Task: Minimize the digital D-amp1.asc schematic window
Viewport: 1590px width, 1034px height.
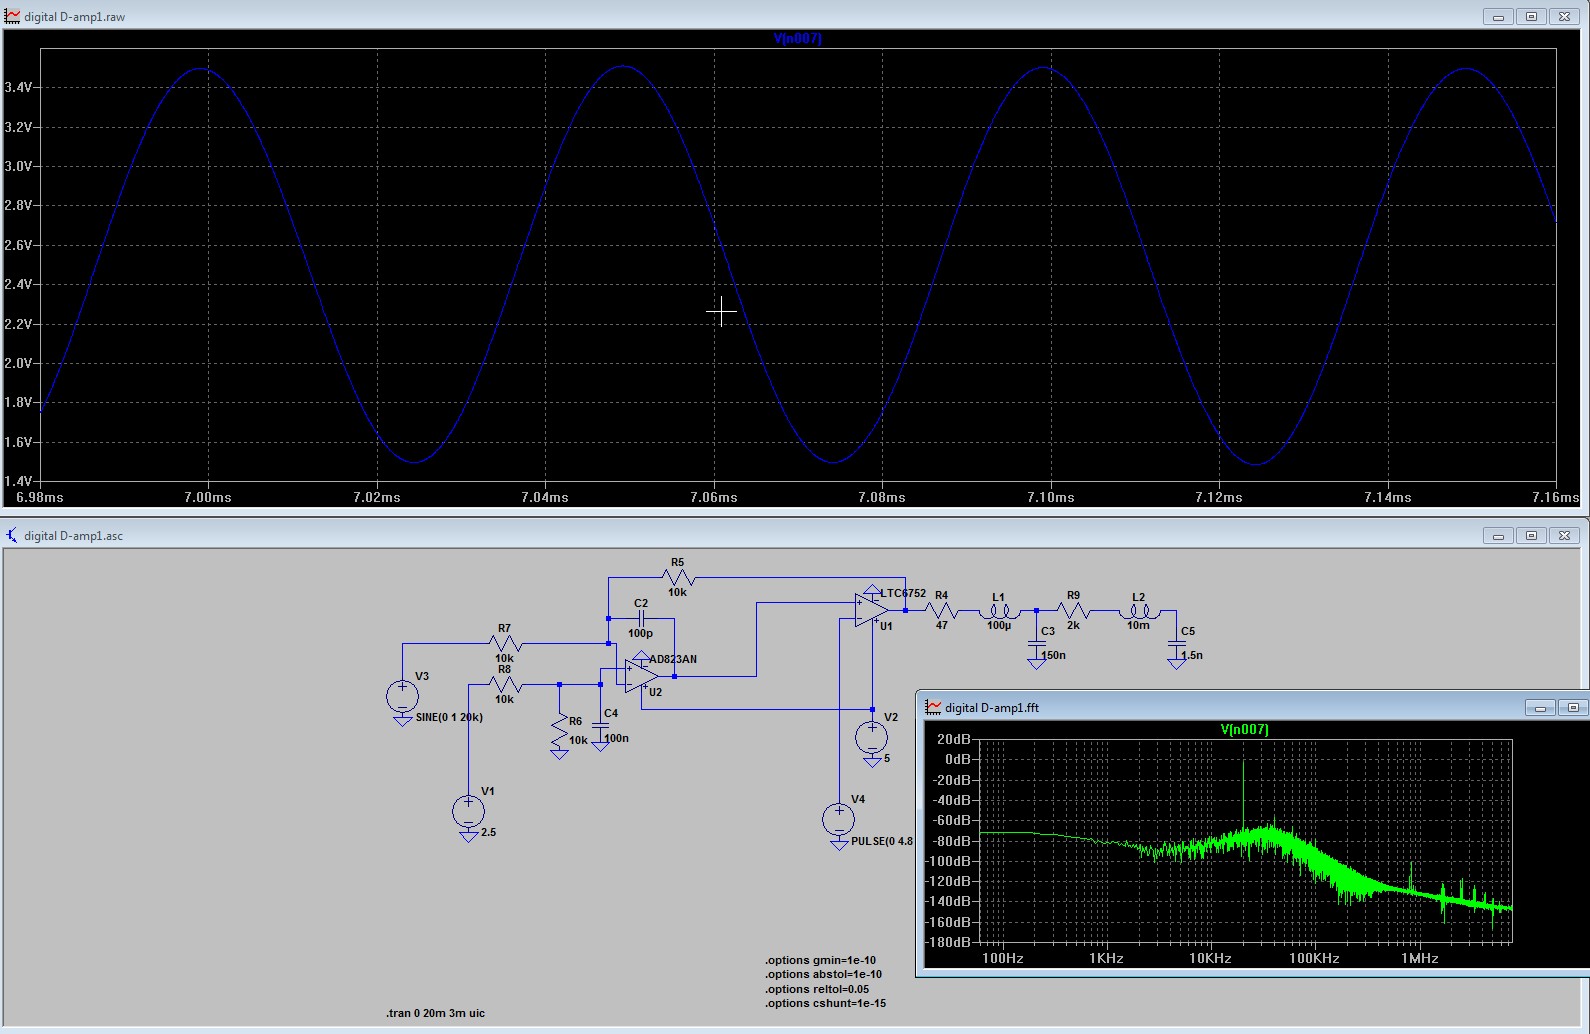Action: tap(1498, 535)
